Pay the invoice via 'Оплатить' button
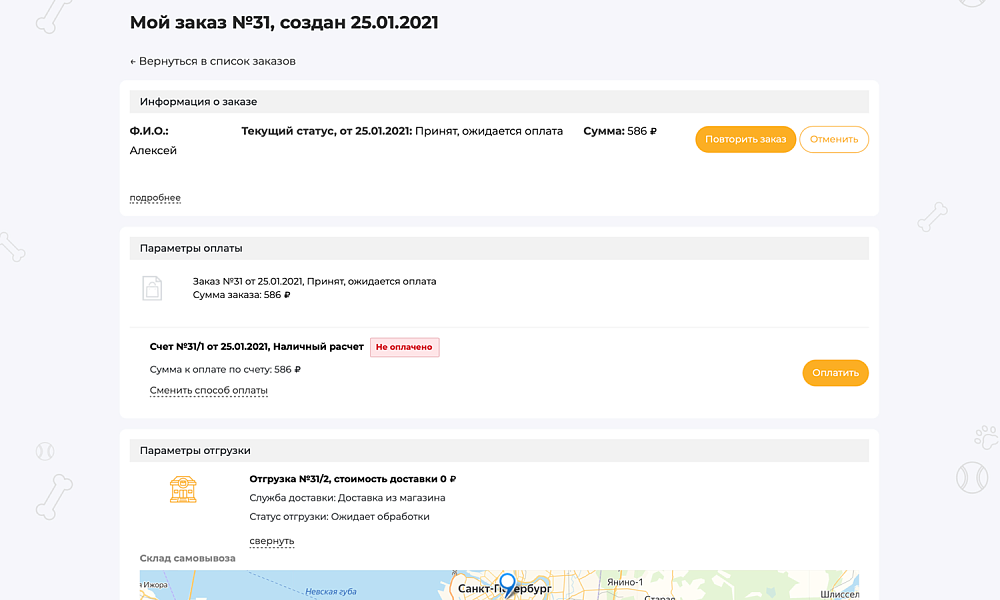Image resolution: width=1000 pixels, height=600 pixels. [835, 373]
